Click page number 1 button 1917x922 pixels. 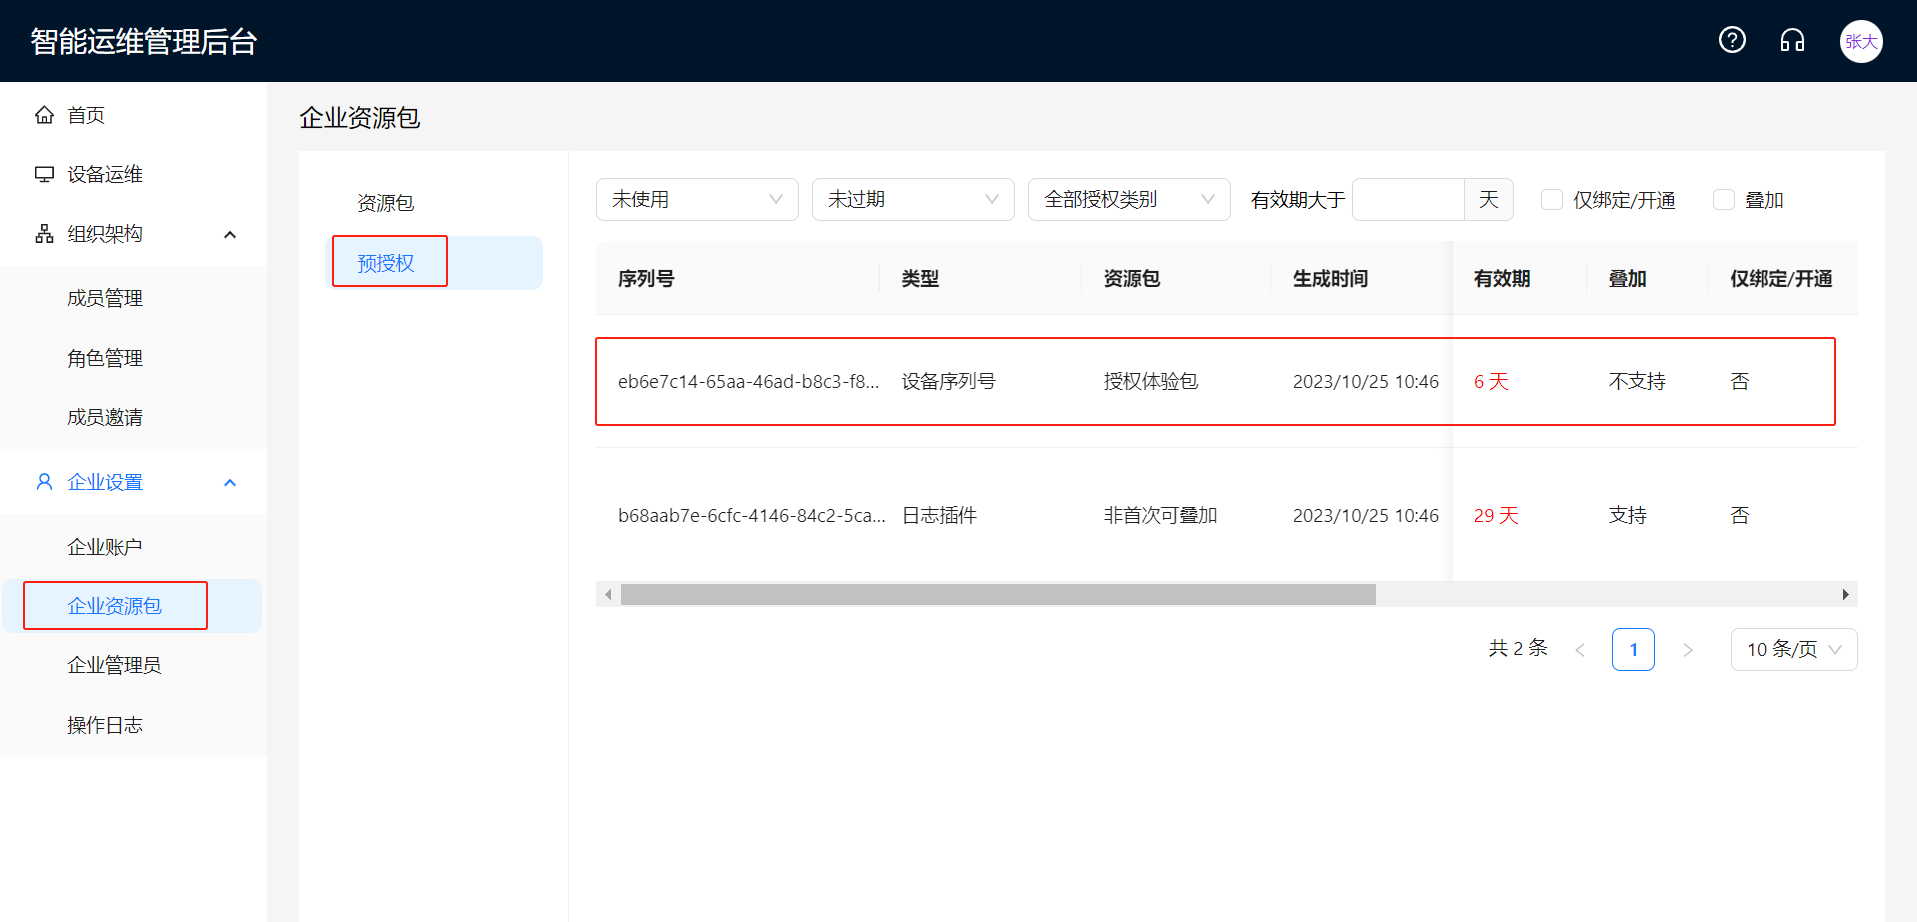pyautogui.click(x=1633, y=650)
